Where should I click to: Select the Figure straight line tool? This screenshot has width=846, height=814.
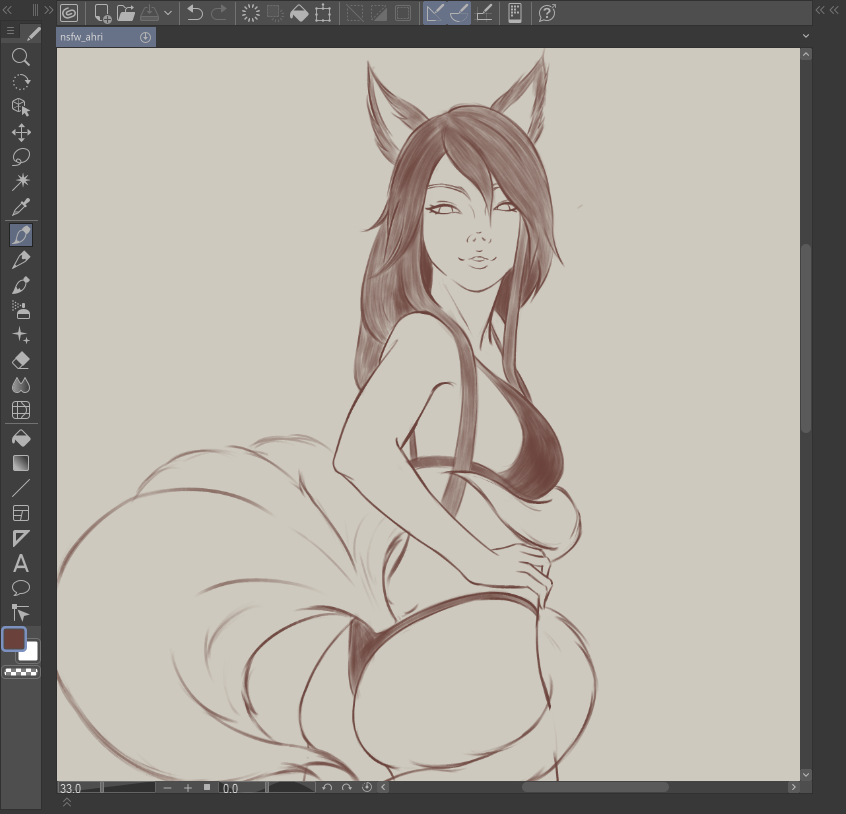21,488
